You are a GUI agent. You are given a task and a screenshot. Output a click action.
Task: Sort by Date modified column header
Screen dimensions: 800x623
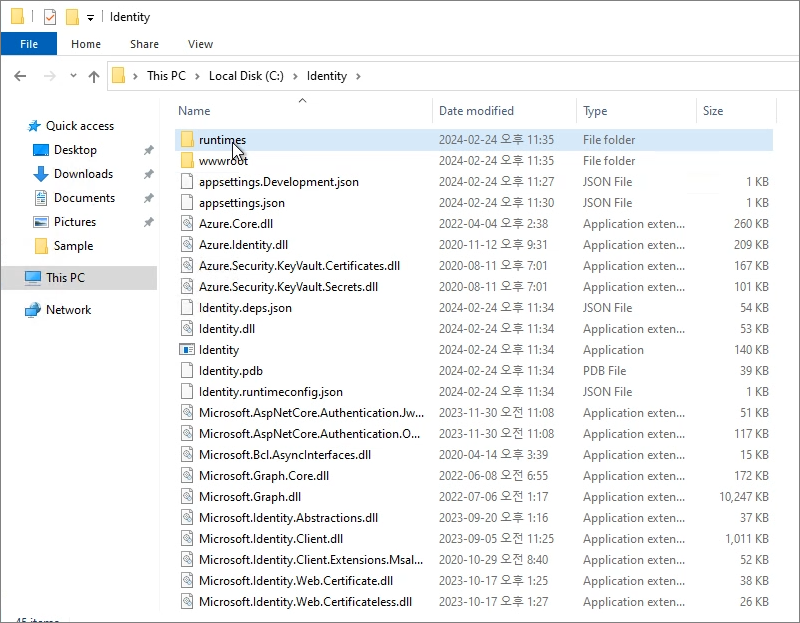[x=476, y=111]
